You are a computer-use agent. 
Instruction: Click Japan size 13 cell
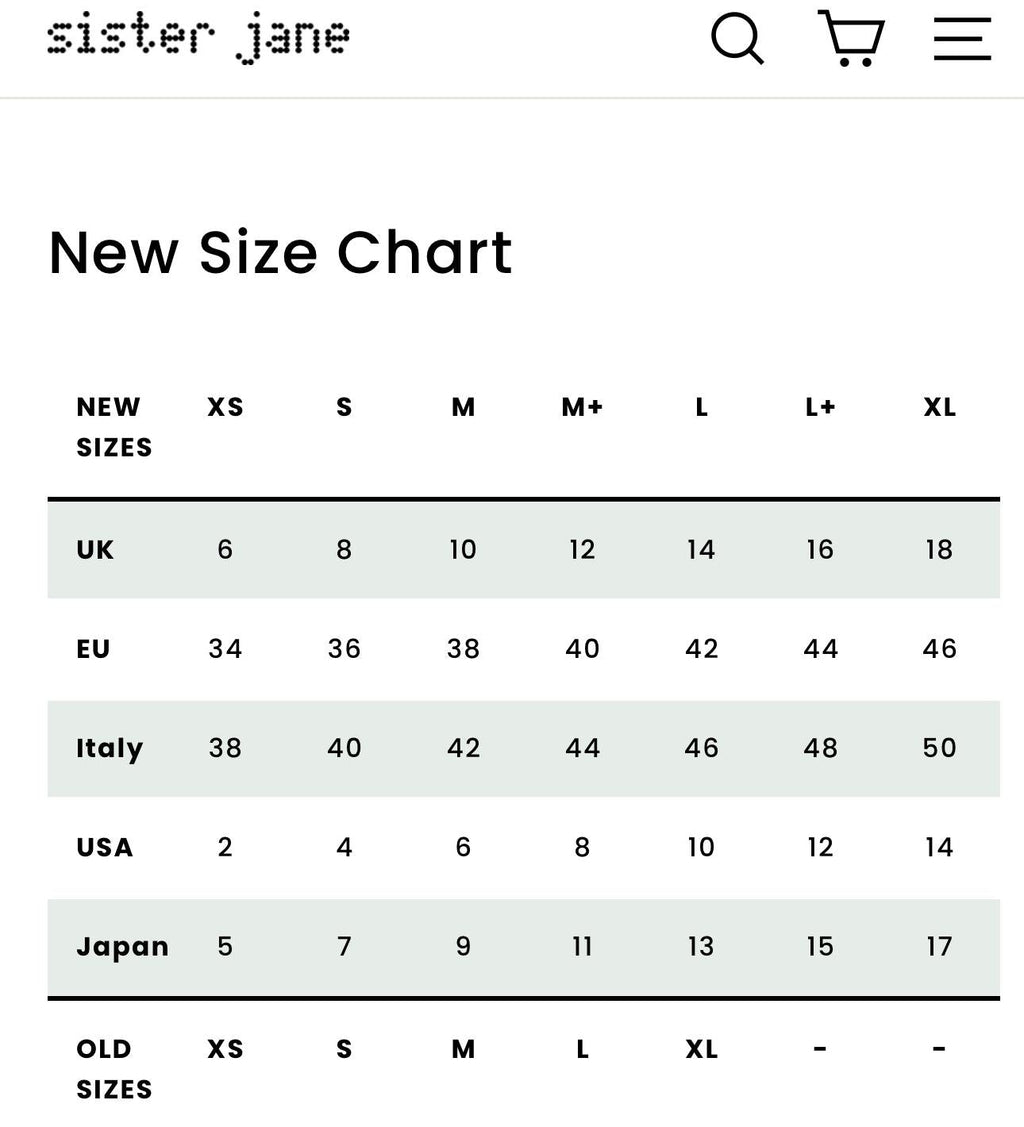[701, 947]
